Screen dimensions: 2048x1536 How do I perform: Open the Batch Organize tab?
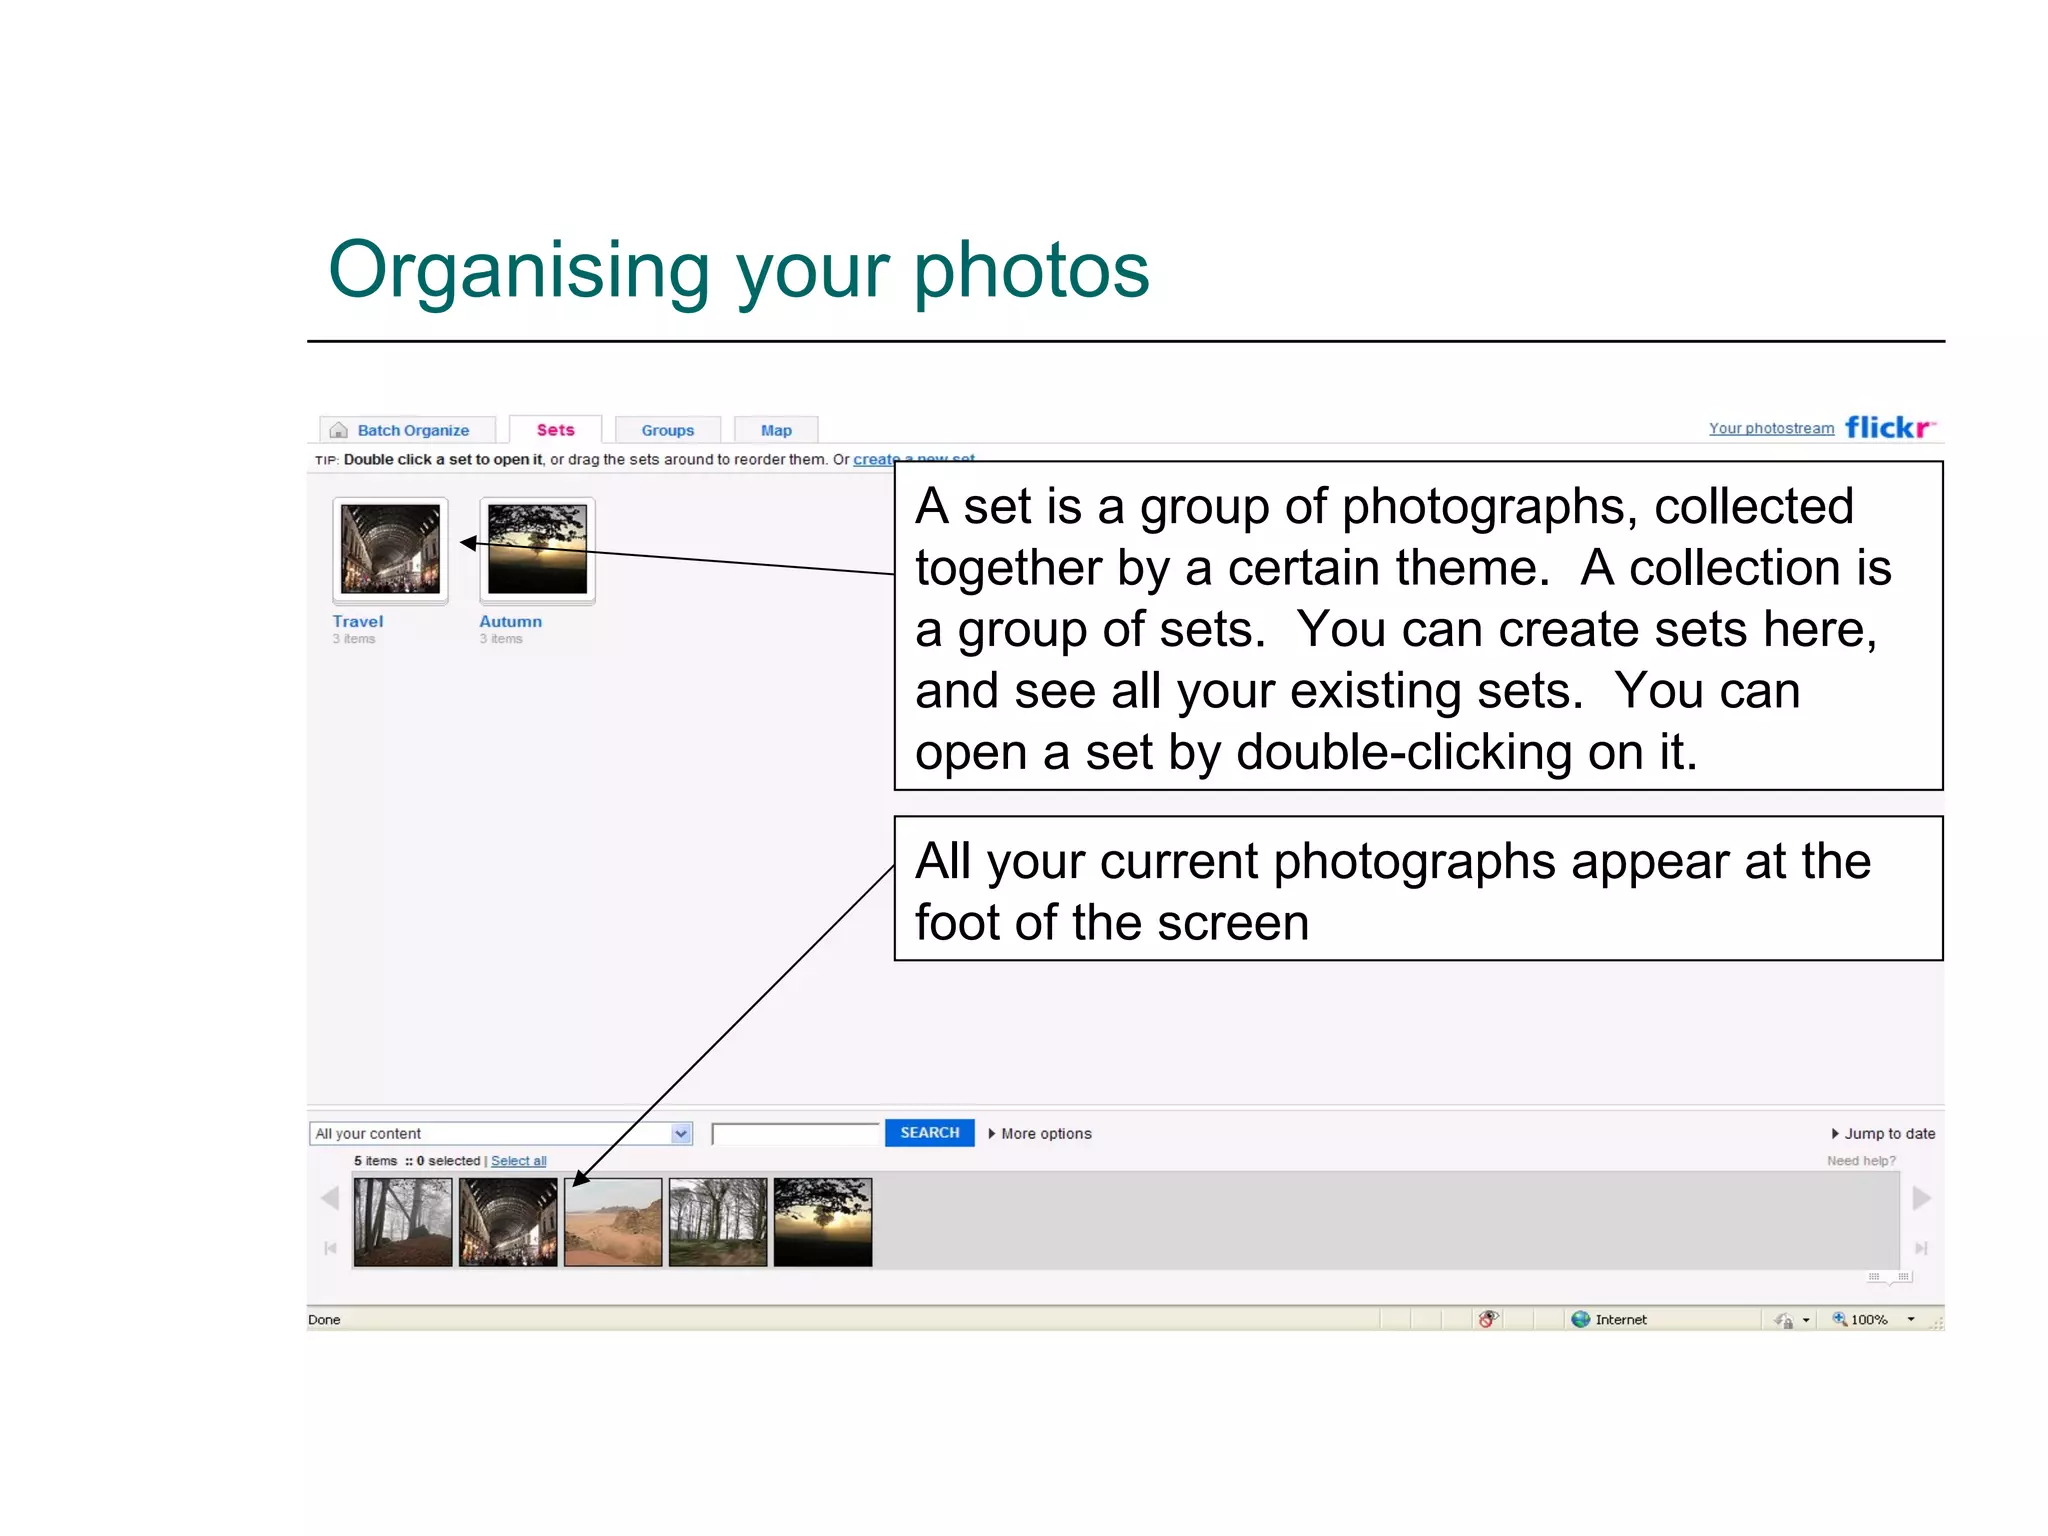[x=407, y=430]
